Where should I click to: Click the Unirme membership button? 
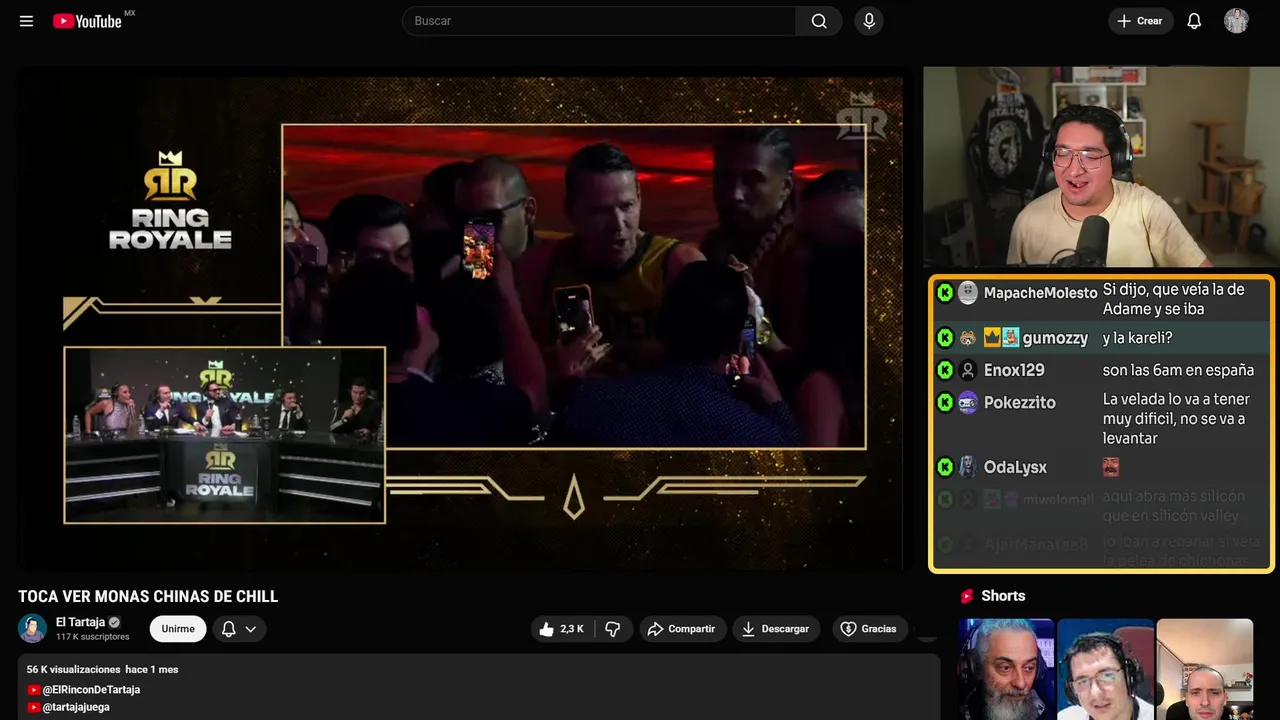[178, 629]
